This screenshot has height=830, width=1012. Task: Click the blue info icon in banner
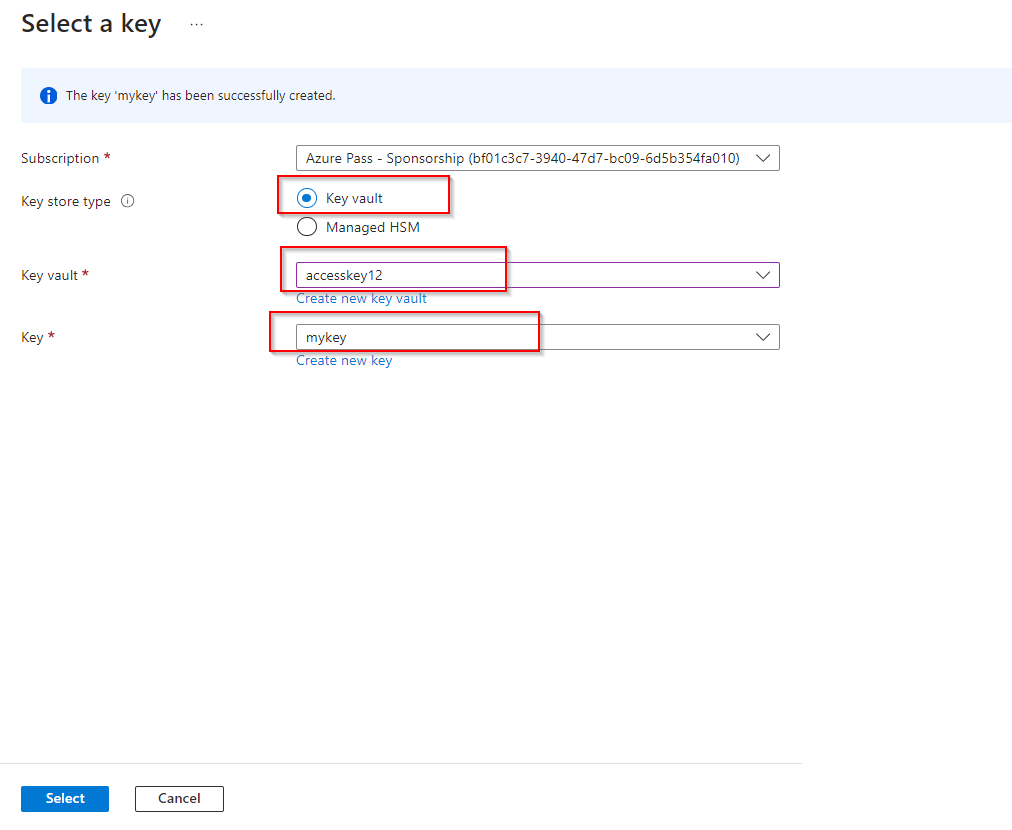coord(48,96)
